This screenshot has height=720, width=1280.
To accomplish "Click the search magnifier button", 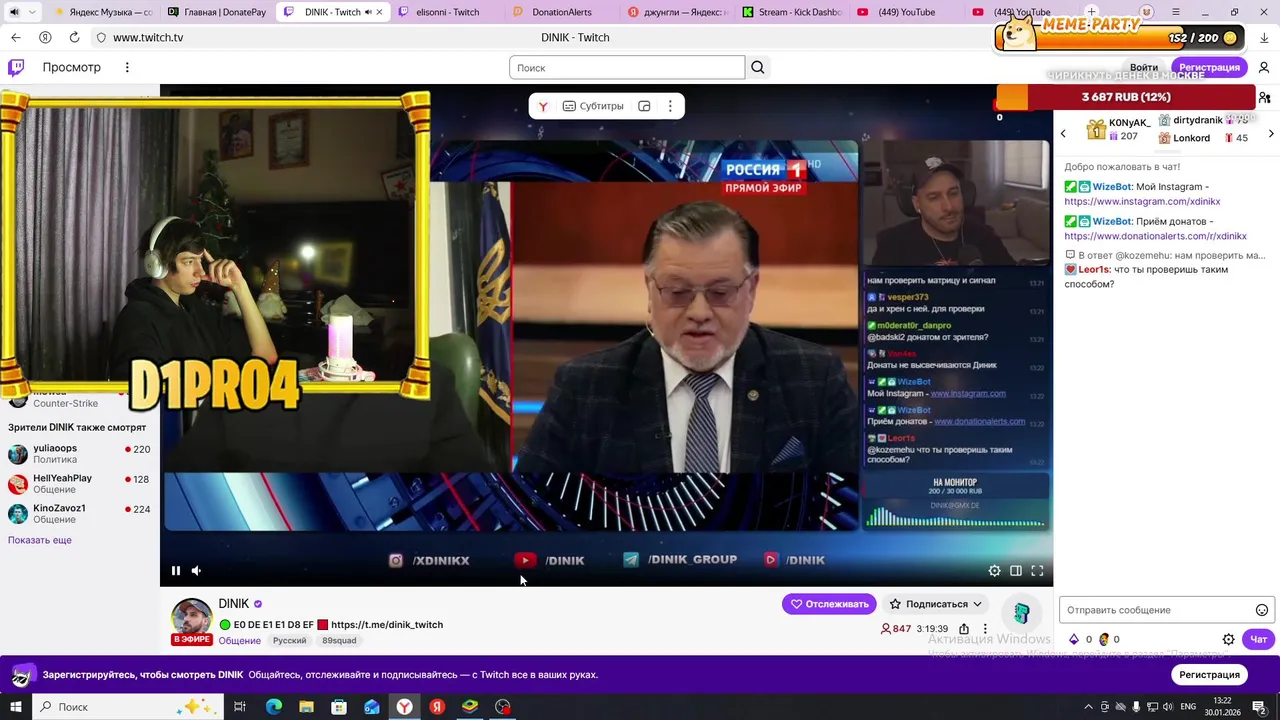I will [758, 67].
